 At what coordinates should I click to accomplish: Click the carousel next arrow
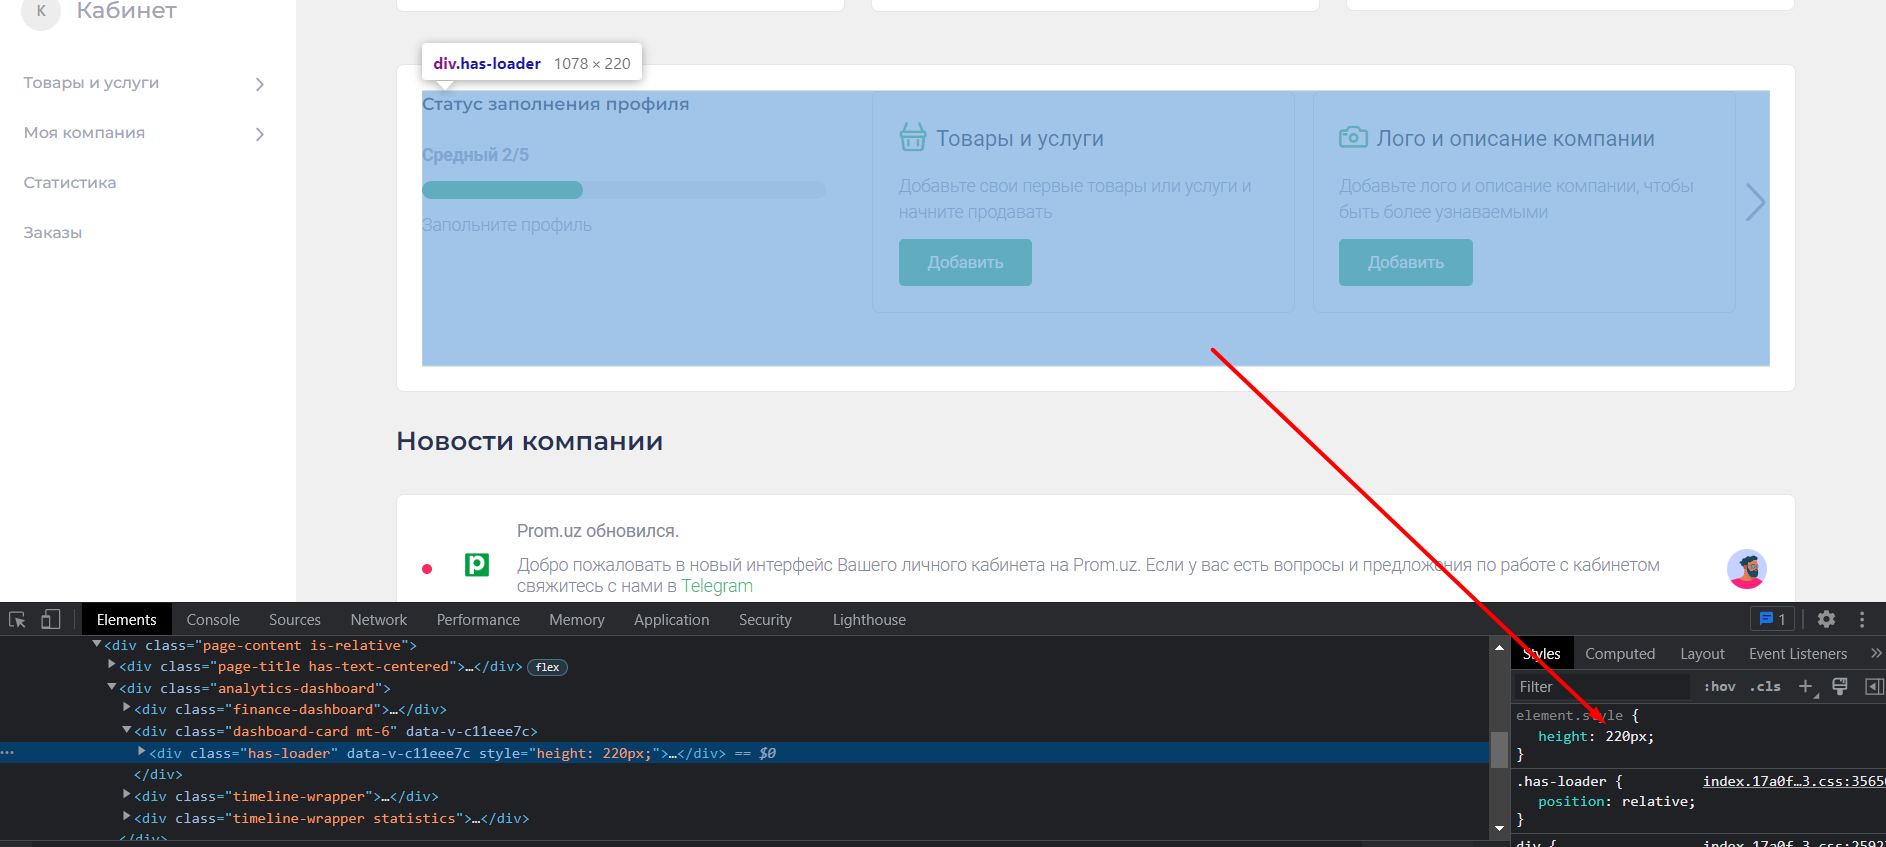tap(1755, 202)
